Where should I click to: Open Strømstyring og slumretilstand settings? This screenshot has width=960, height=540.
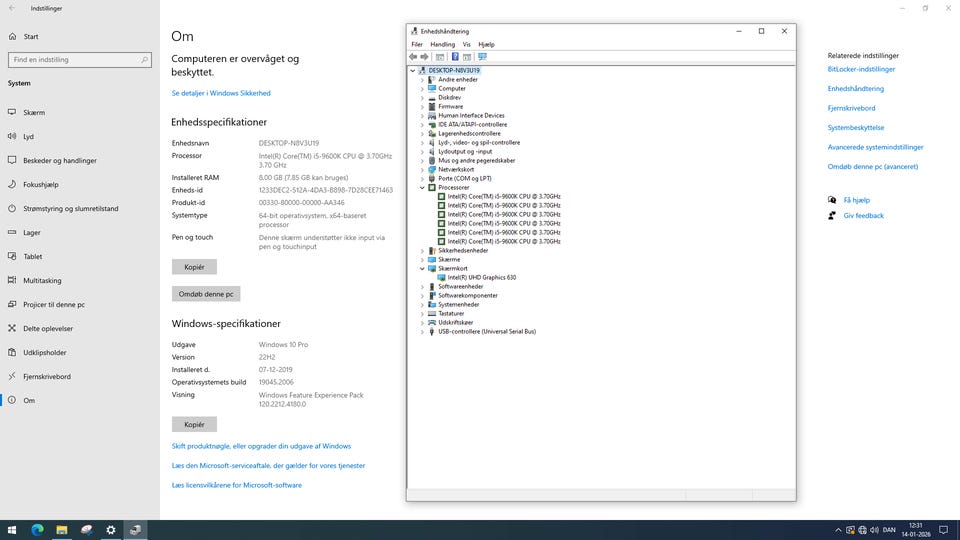pyautogui.click(x=70, y=209)
